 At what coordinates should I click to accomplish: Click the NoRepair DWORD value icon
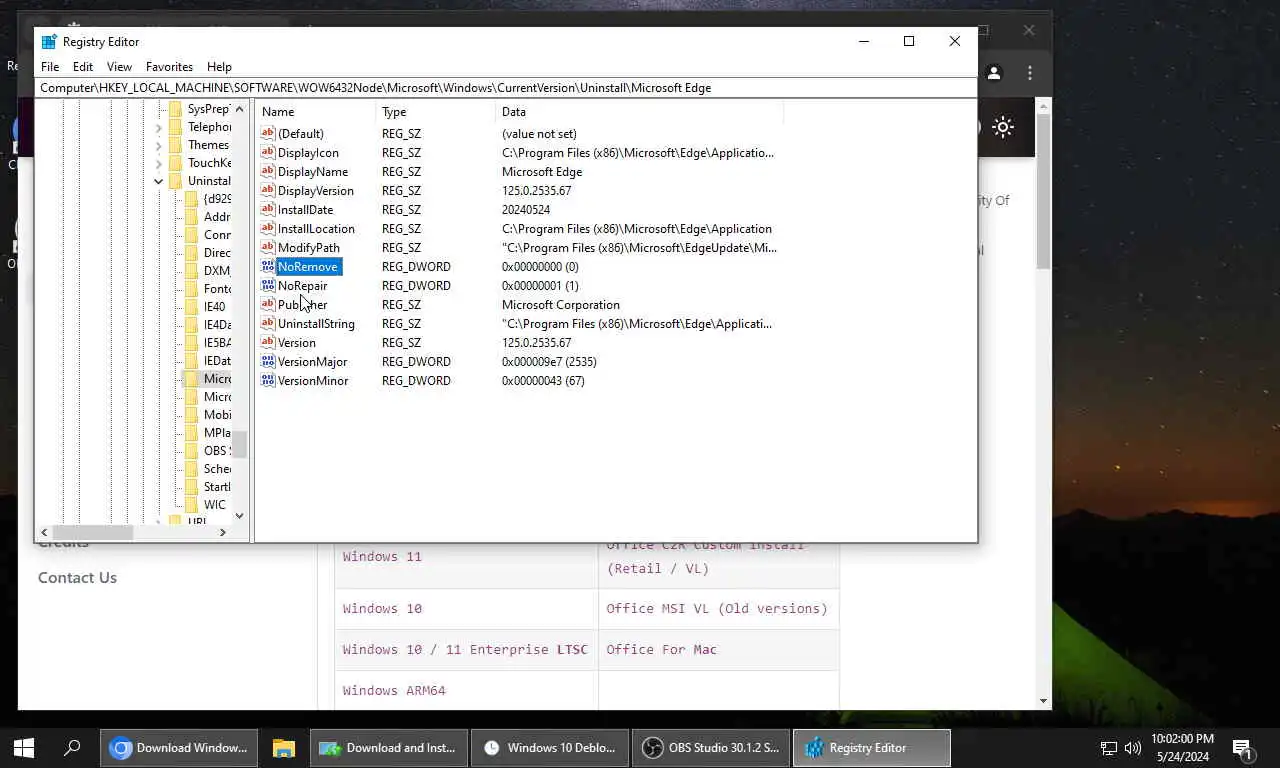(267, 285)
